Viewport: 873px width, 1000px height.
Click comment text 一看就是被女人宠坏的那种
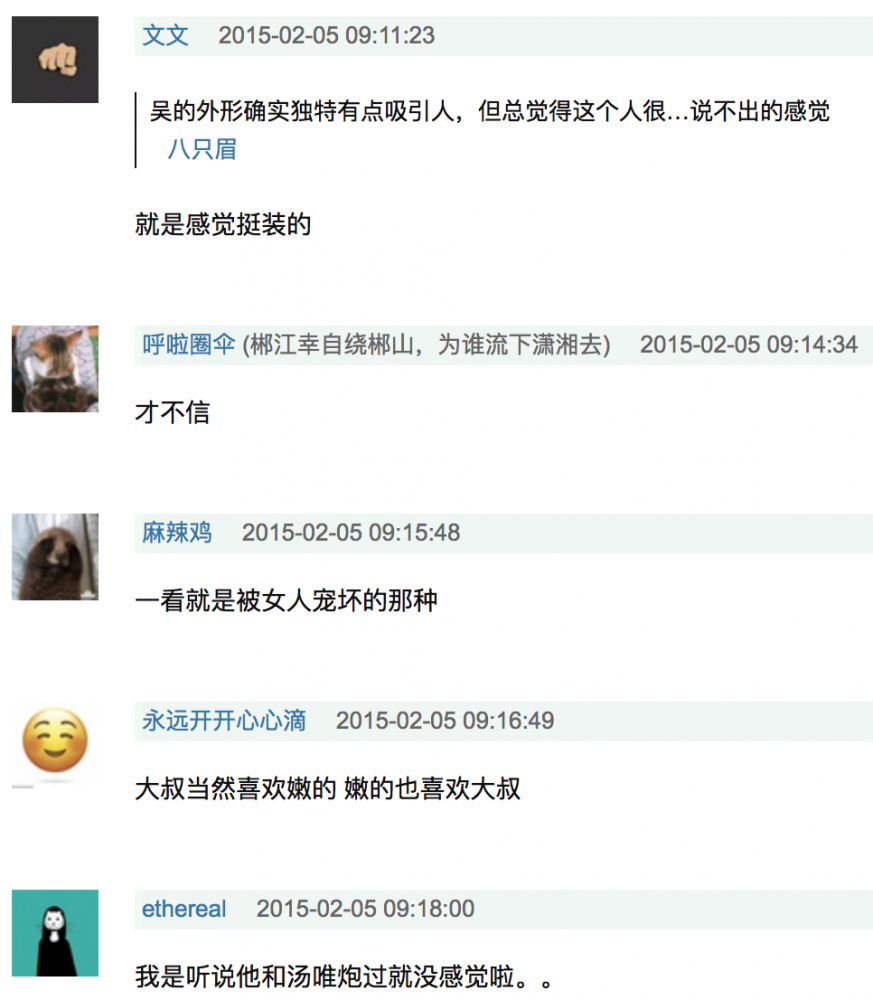click(x=286, y=600)
